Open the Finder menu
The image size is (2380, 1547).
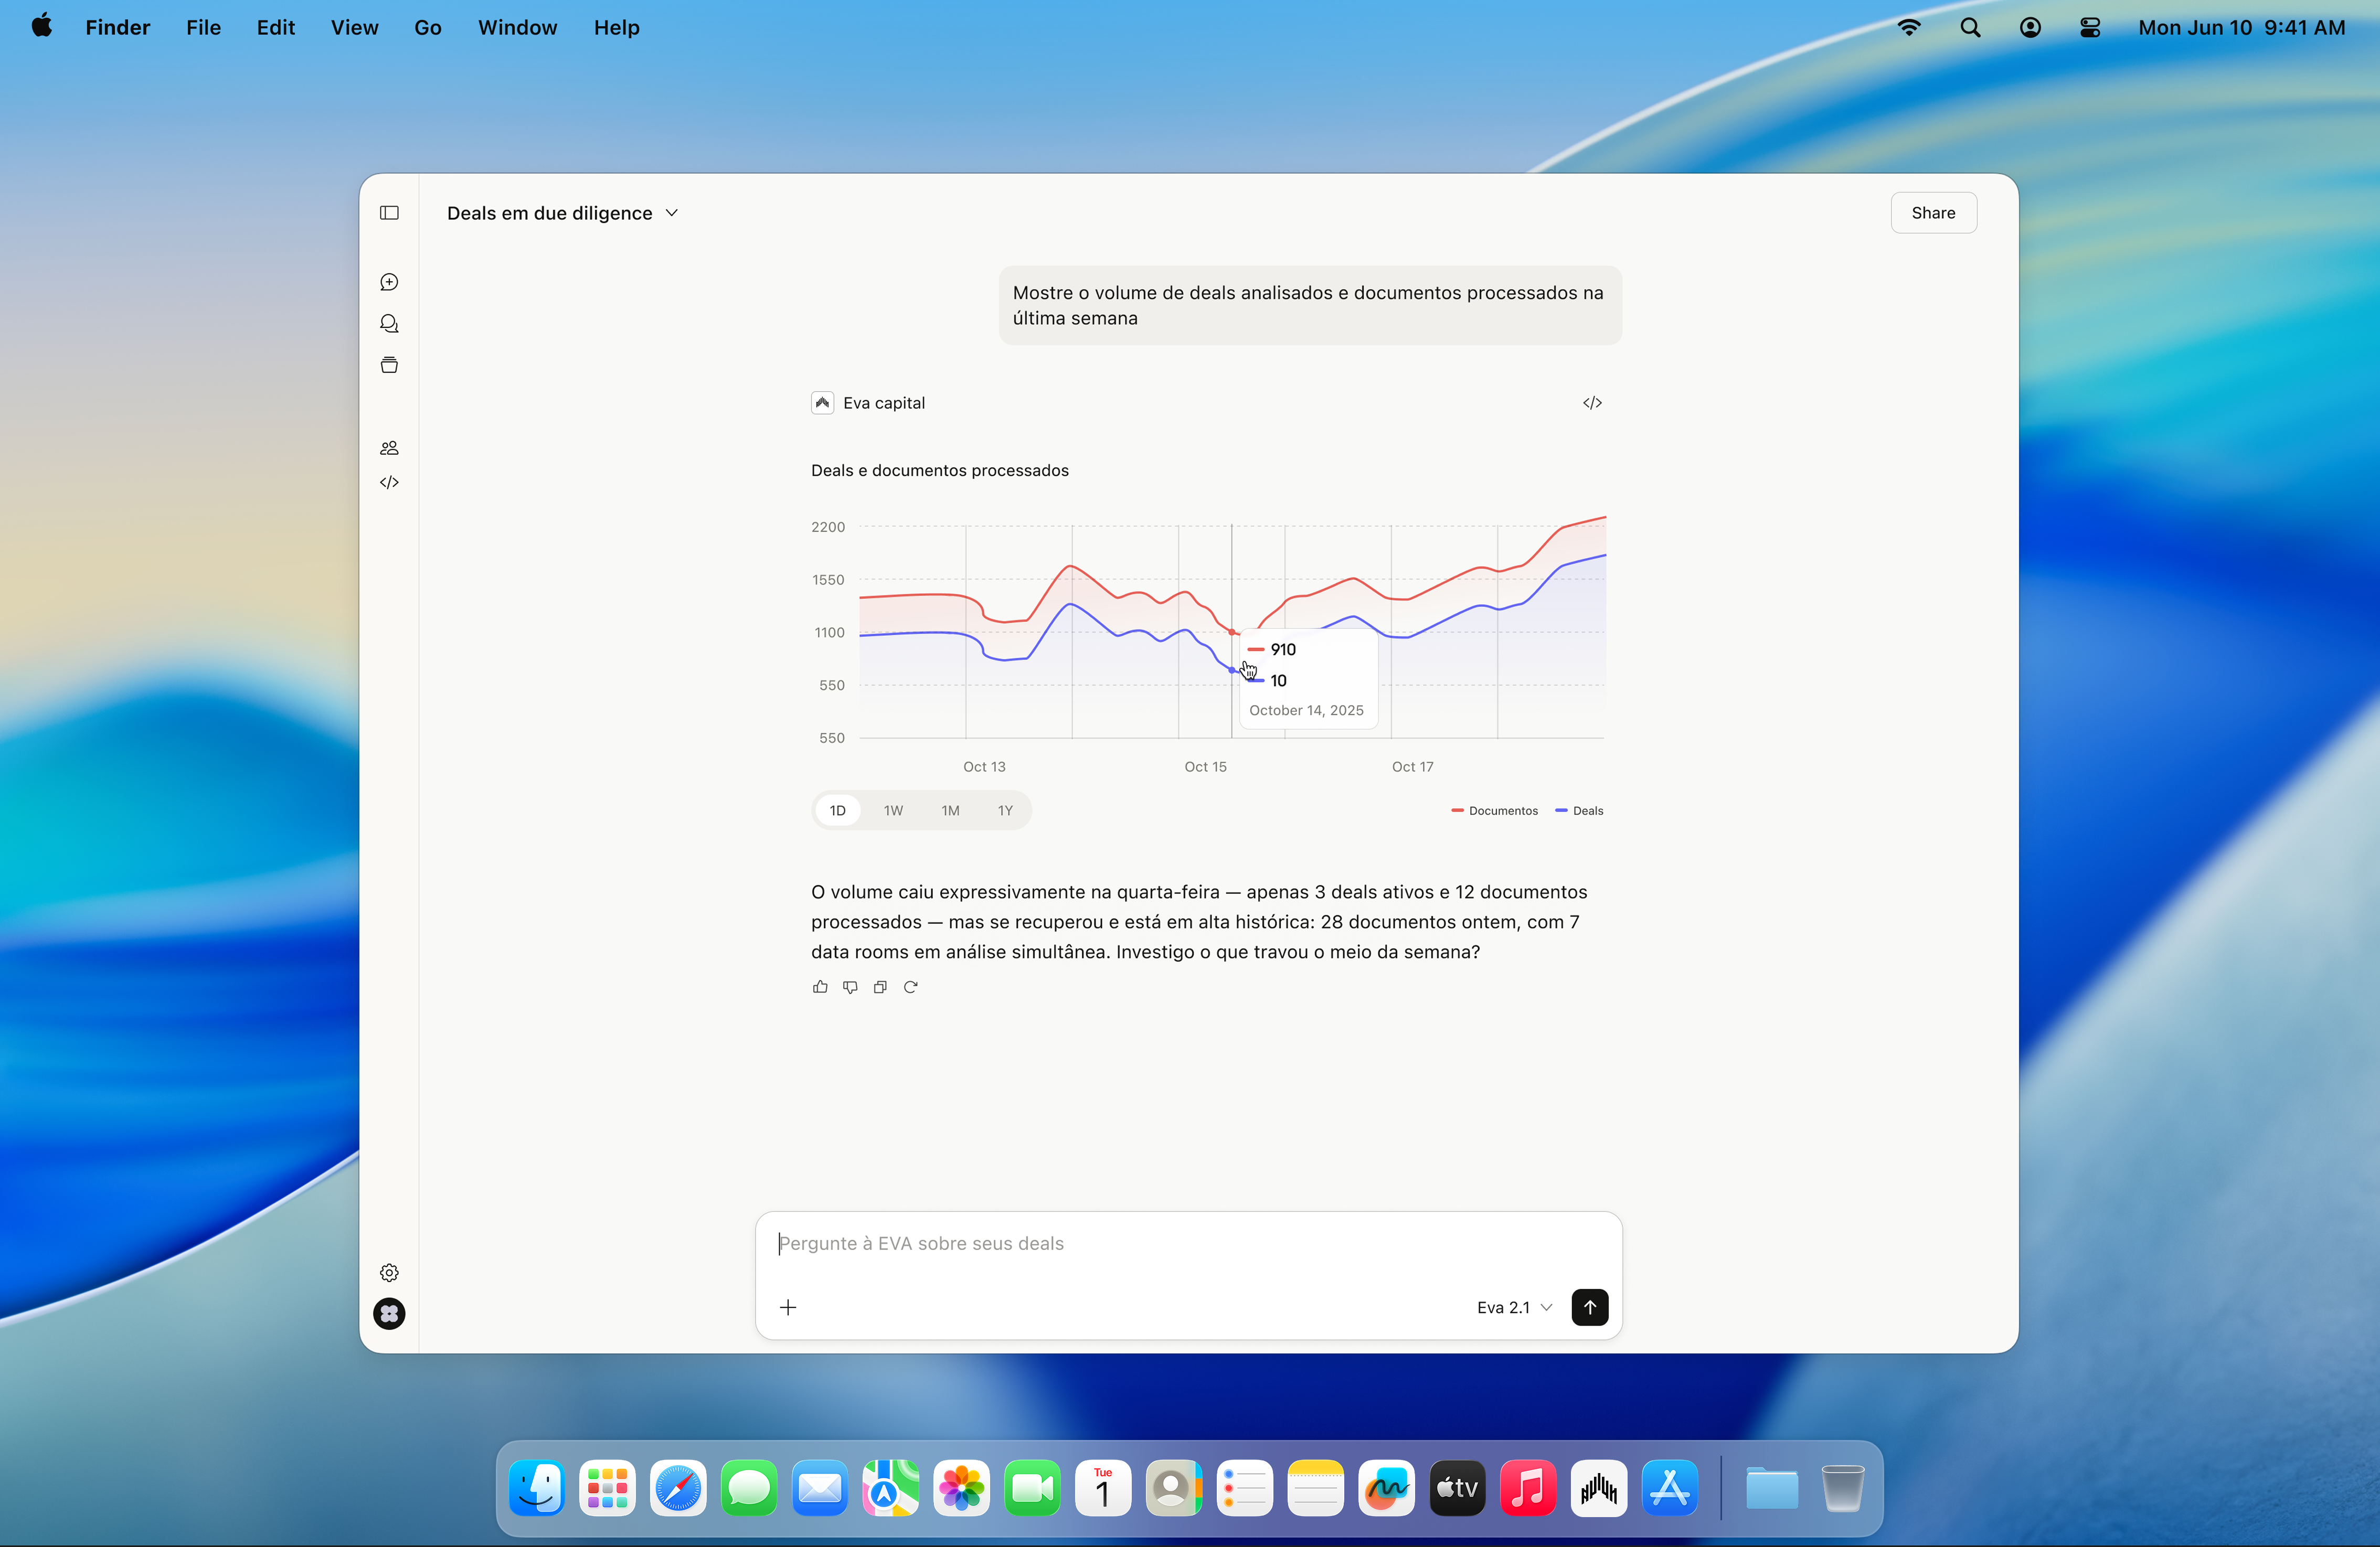[x=117, y=27]
